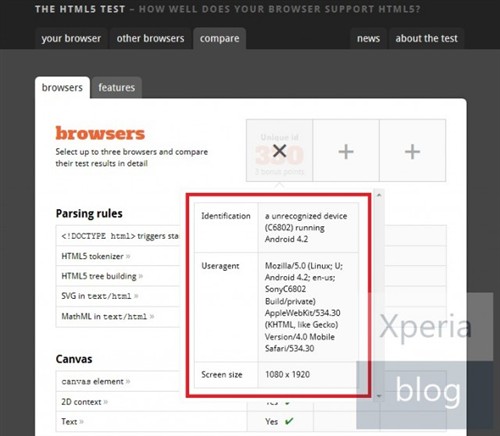Click the green checkmark in the Text row
Image resolution: width=500 pixels, height=436 pixels.
tap(289, 421)
